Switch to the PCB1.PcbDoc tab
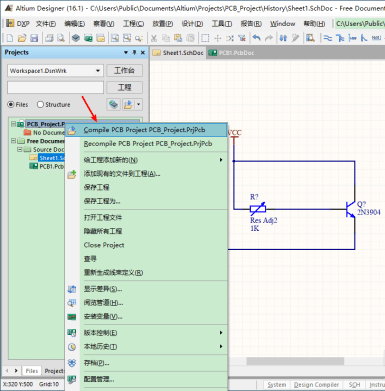This screenshot has width=385, height=391. 232,53
